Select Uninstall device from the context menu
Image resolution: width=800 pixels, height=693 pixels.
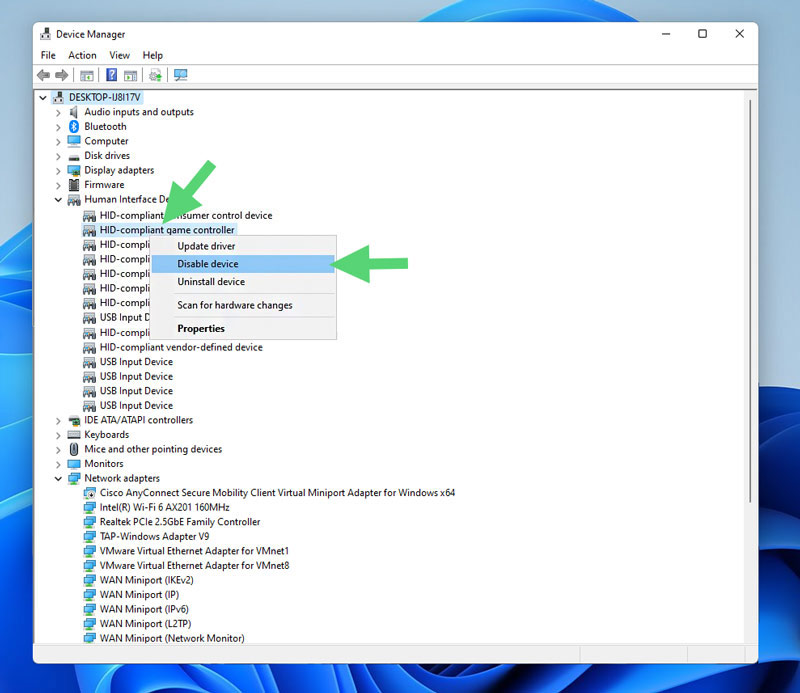[x=211, y=282]
